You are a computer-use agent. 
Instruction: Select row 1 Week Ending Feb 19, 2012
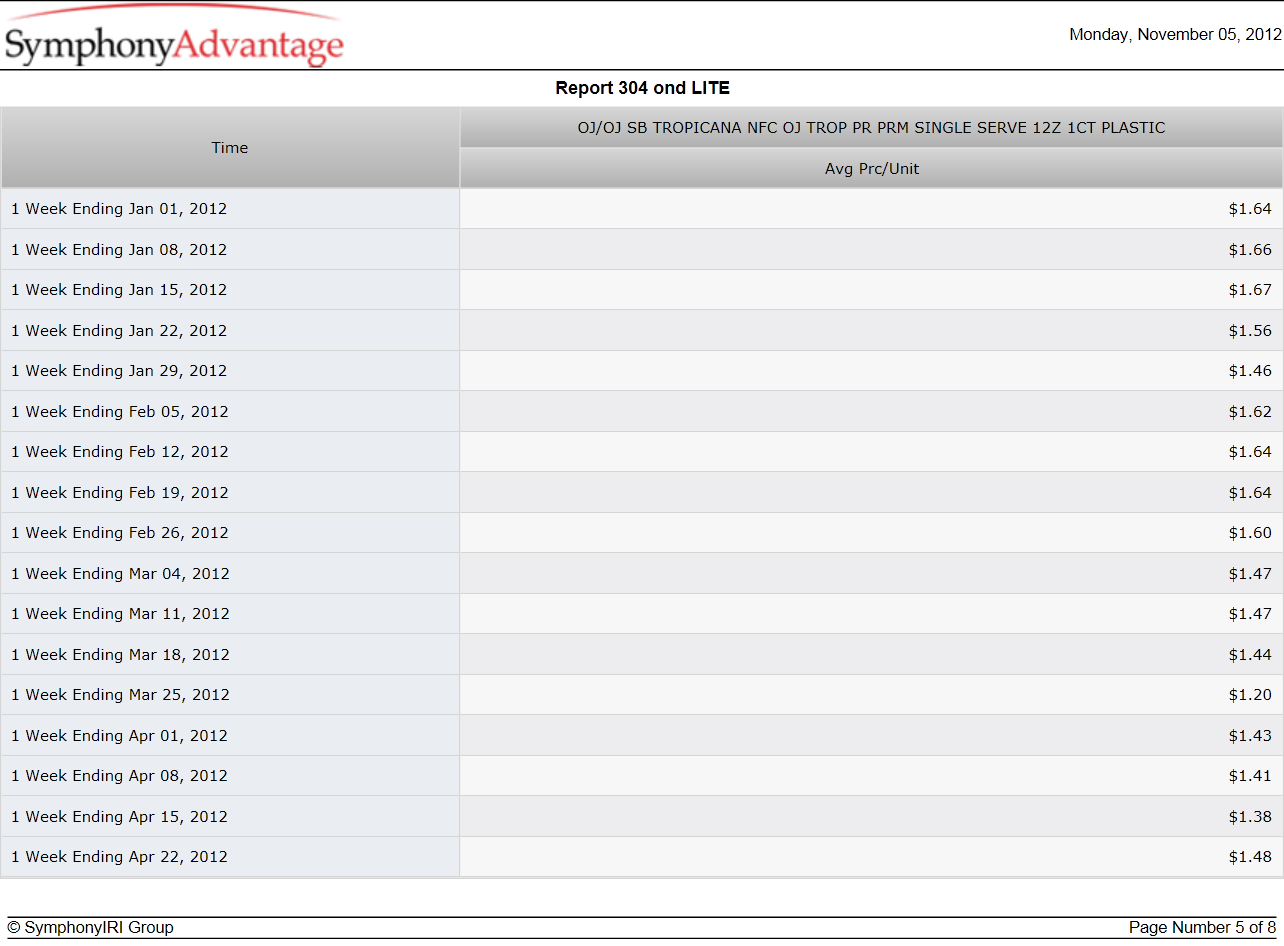click(642, 493)
